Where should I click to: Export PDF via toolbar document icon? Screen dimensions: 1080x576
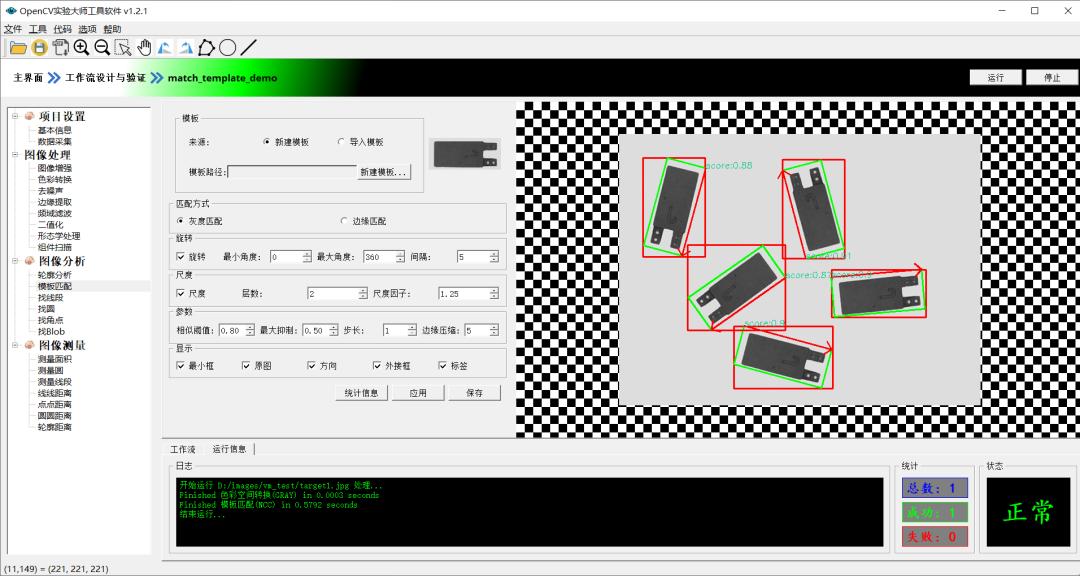point(61,48)
